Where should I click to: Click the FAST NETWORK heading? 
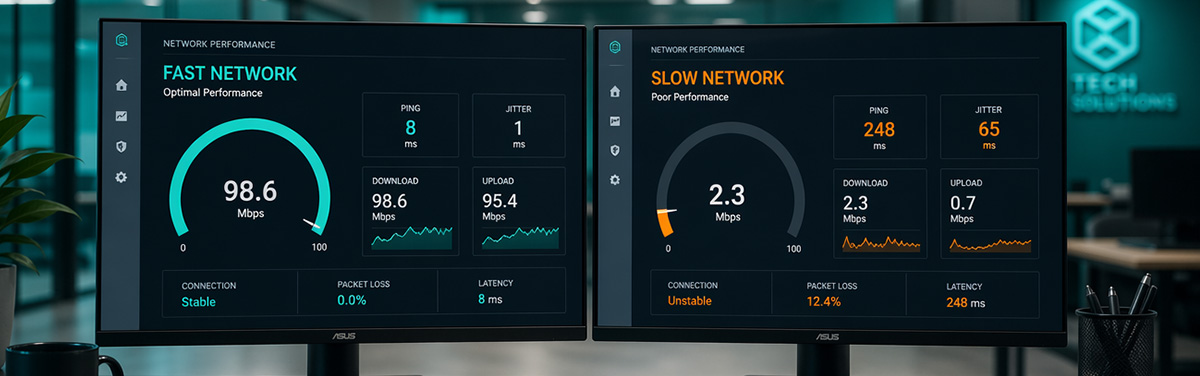click(x=230, y=73)
